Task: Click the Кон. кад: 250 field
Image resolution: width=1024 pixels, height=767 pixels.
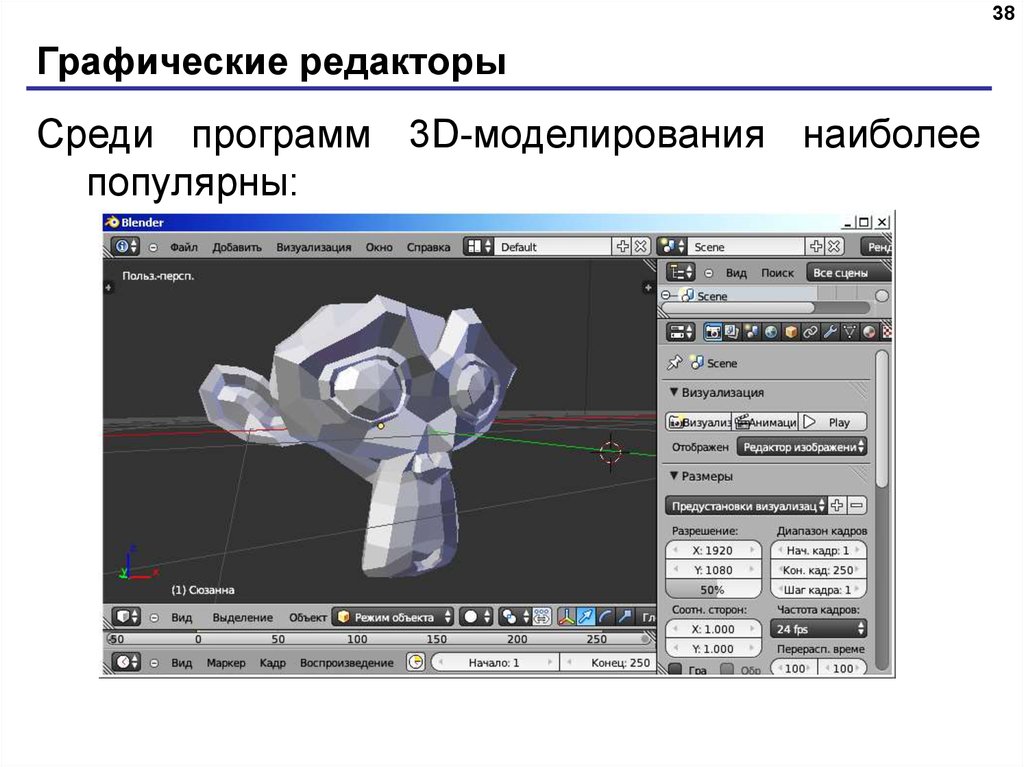Action: (818, 570)
